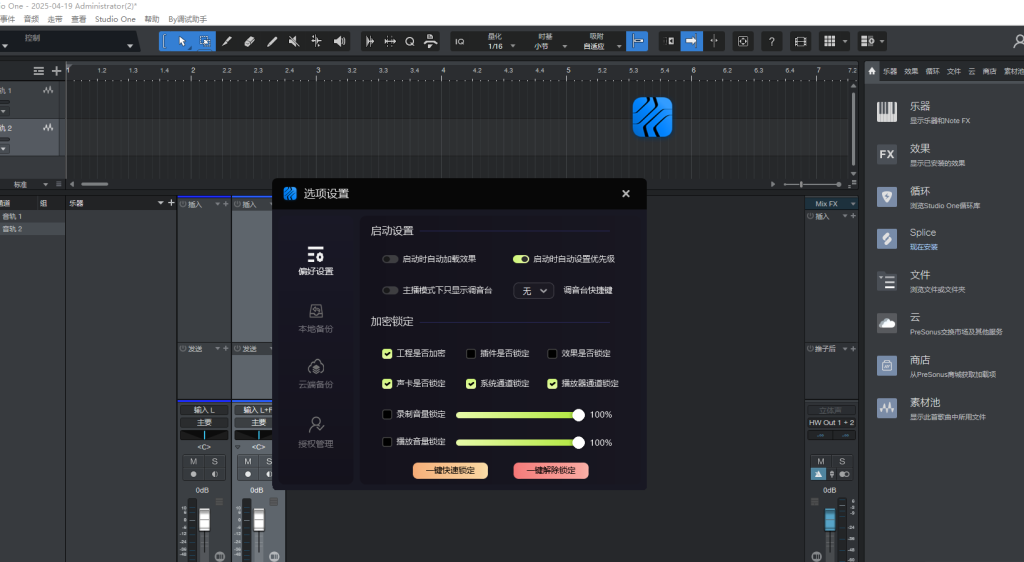1024x562 pixels.
Task: Uncheck 声卡是否锁定 checkbox
Action: tap(387, 384)
